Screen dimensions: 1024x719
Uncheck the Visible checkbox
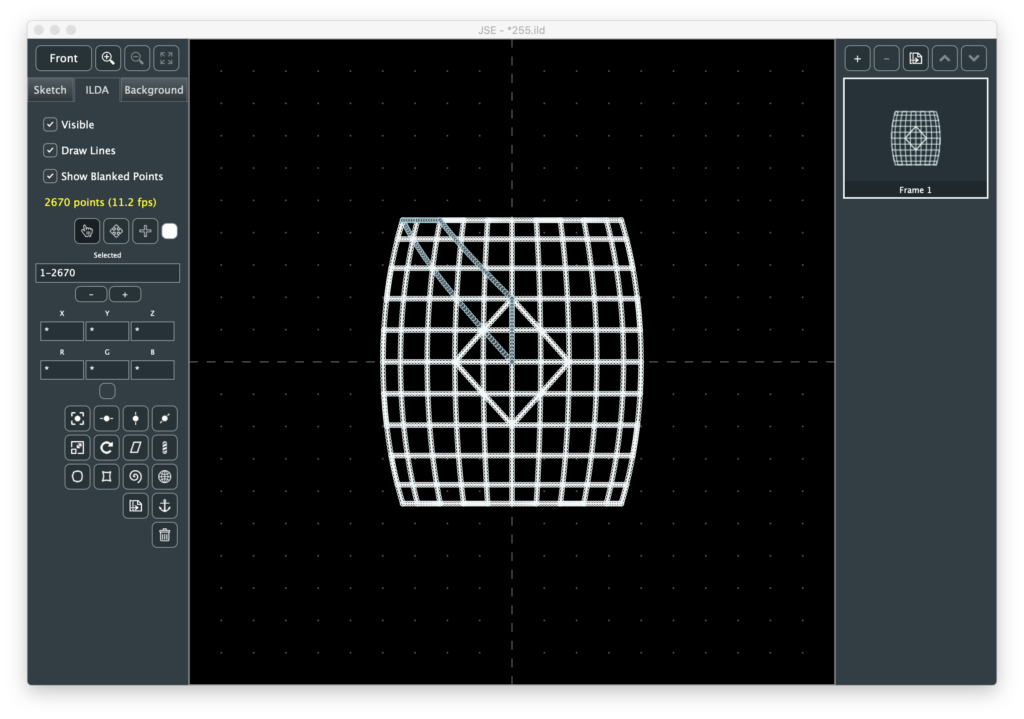(x=50, y=125)
